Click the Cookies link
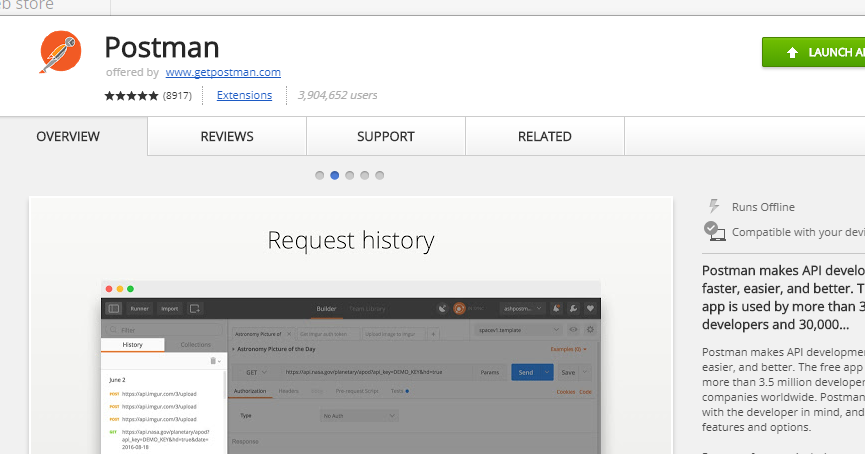The image size is (865, 454). [565, 392]
